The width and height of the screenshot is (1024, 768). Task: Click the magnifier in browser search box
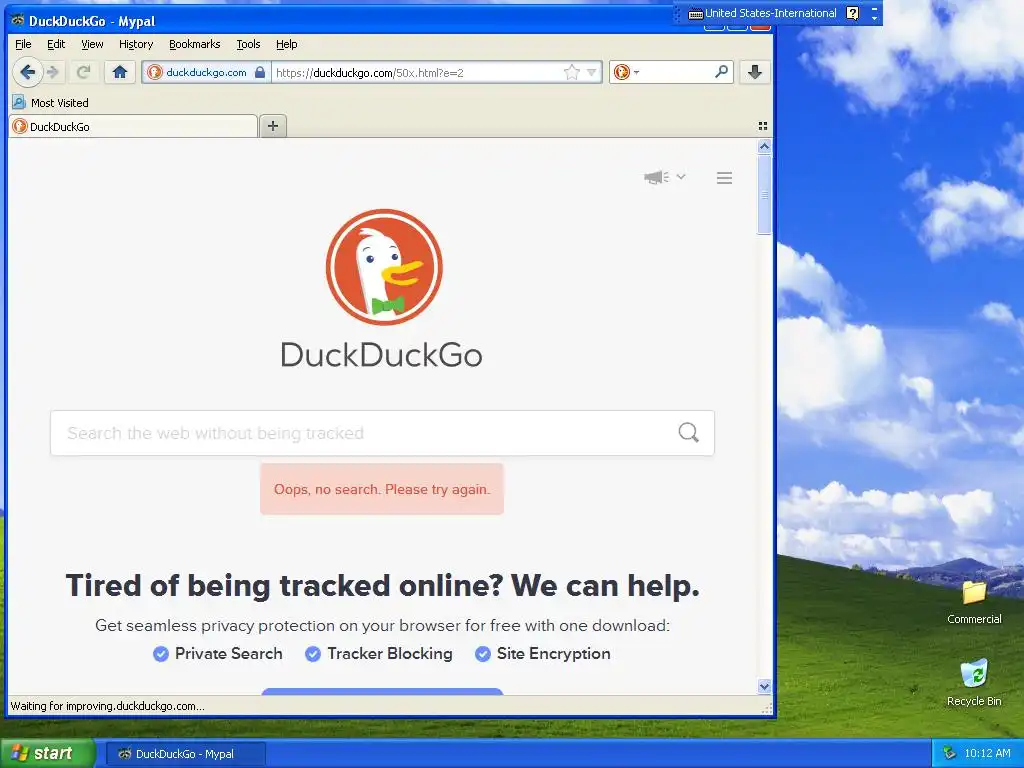[722, 72]
